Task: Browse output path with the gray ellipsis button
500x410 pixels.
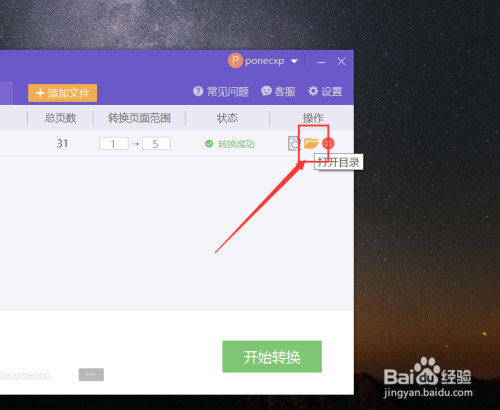Action: (91, 374)
